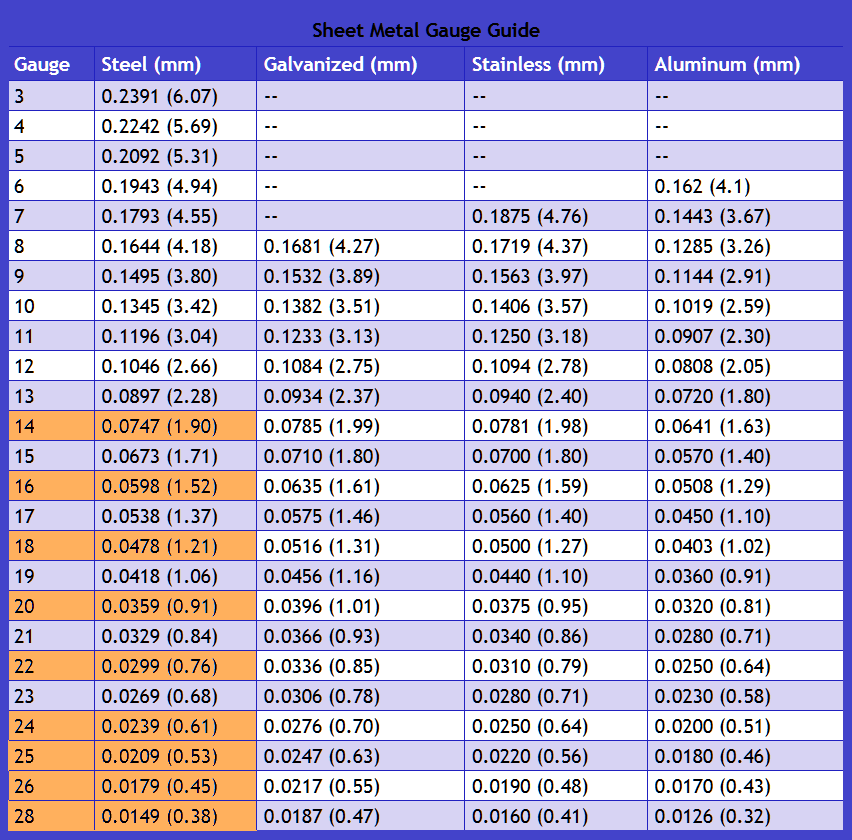Select highlighted gauge 14 cell
Viewport: 852px width, 840px height.
(52, 426)
